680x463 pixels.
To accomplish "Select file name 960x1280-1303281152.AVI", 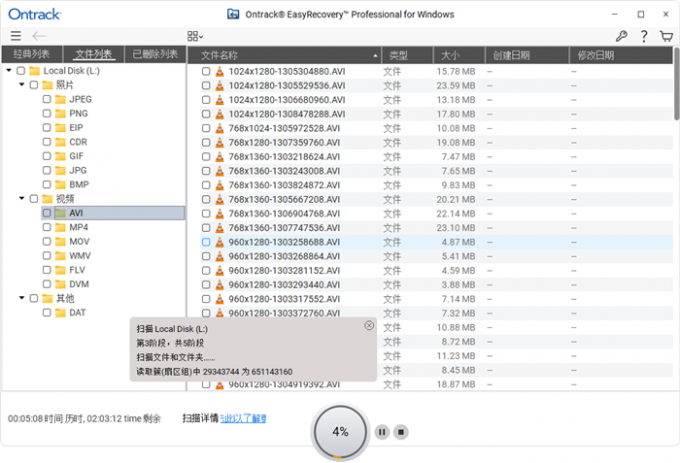I will pos(284,271).
